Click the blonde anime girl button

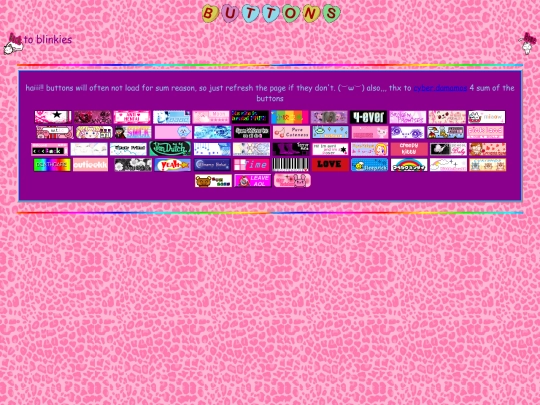pyautogui.click(x=94, y=132)
